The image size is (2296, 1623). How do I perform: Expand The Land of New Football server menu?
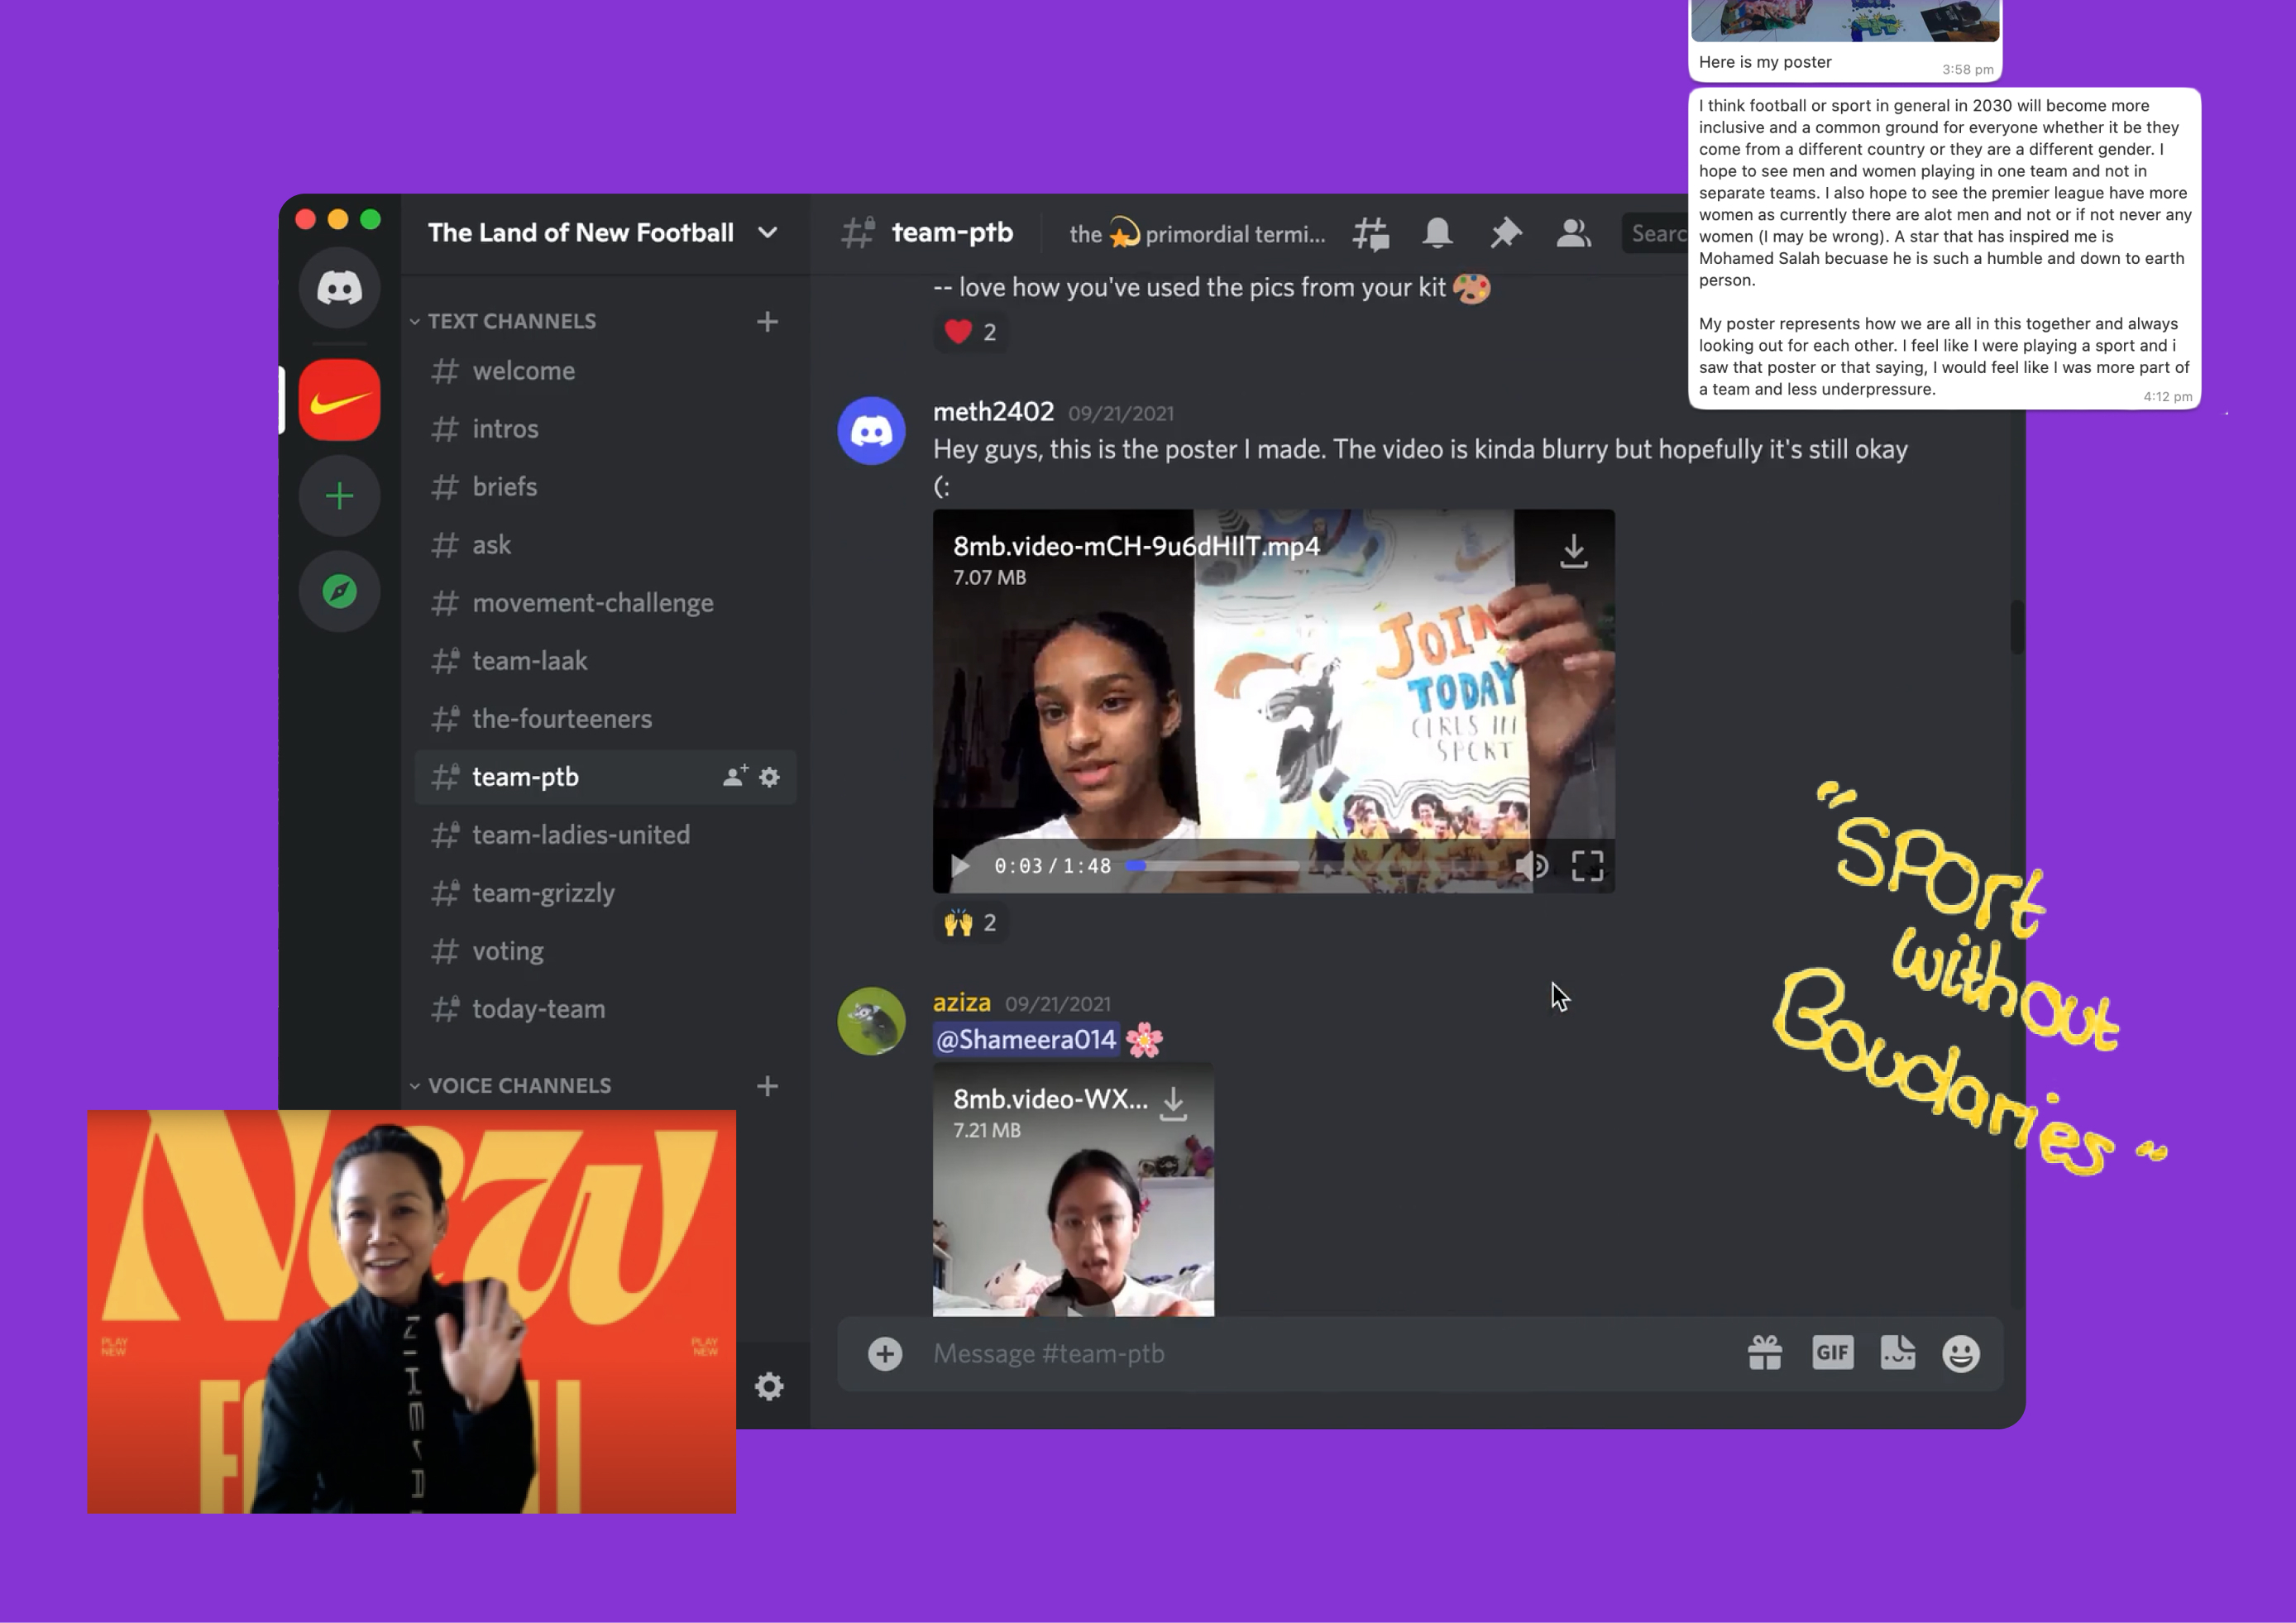603,233
